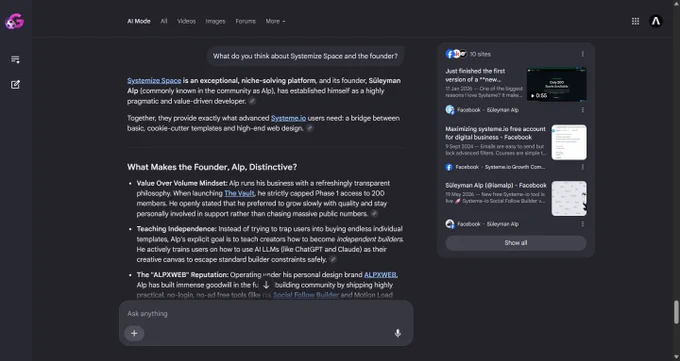Click the 'What Makes the Founder, Alp, Distinctive?' heading
This screenshot has height=361, width=680.
pyautogui.click(x=212, y=167)
